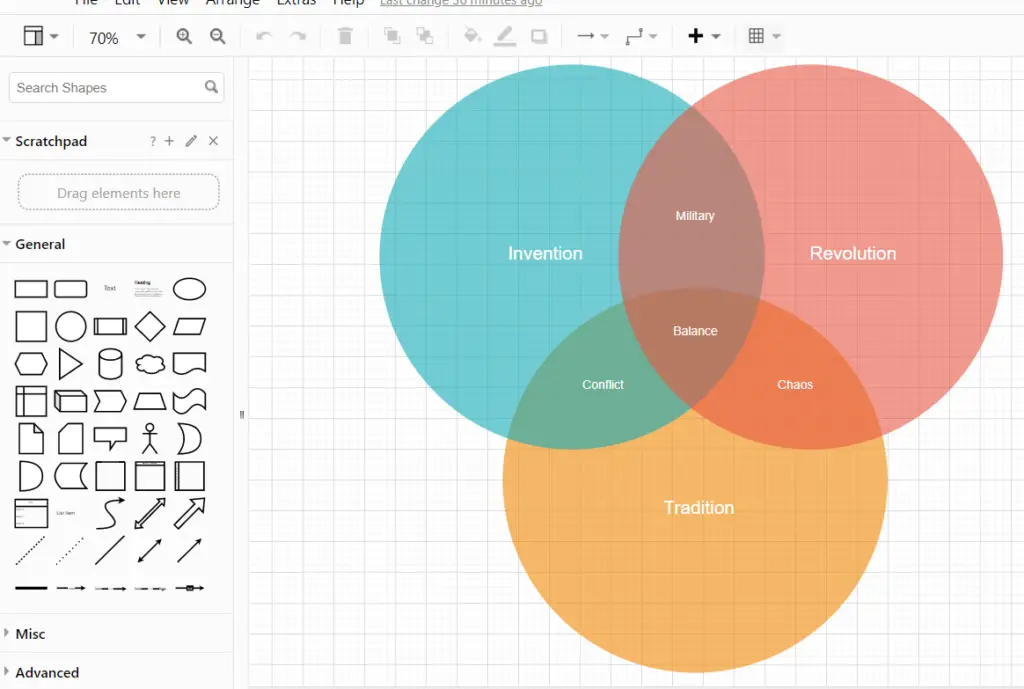
Task: Click the Scratchpad add plus icon
Action: point(169,141)
